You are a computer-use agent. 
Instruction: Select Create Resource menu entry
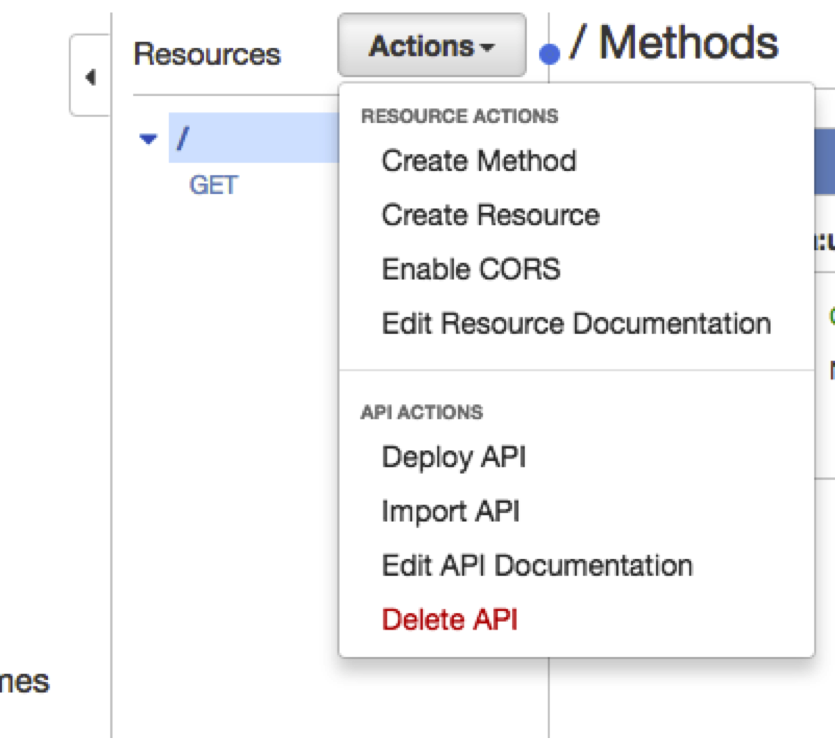tap(490, 215)
